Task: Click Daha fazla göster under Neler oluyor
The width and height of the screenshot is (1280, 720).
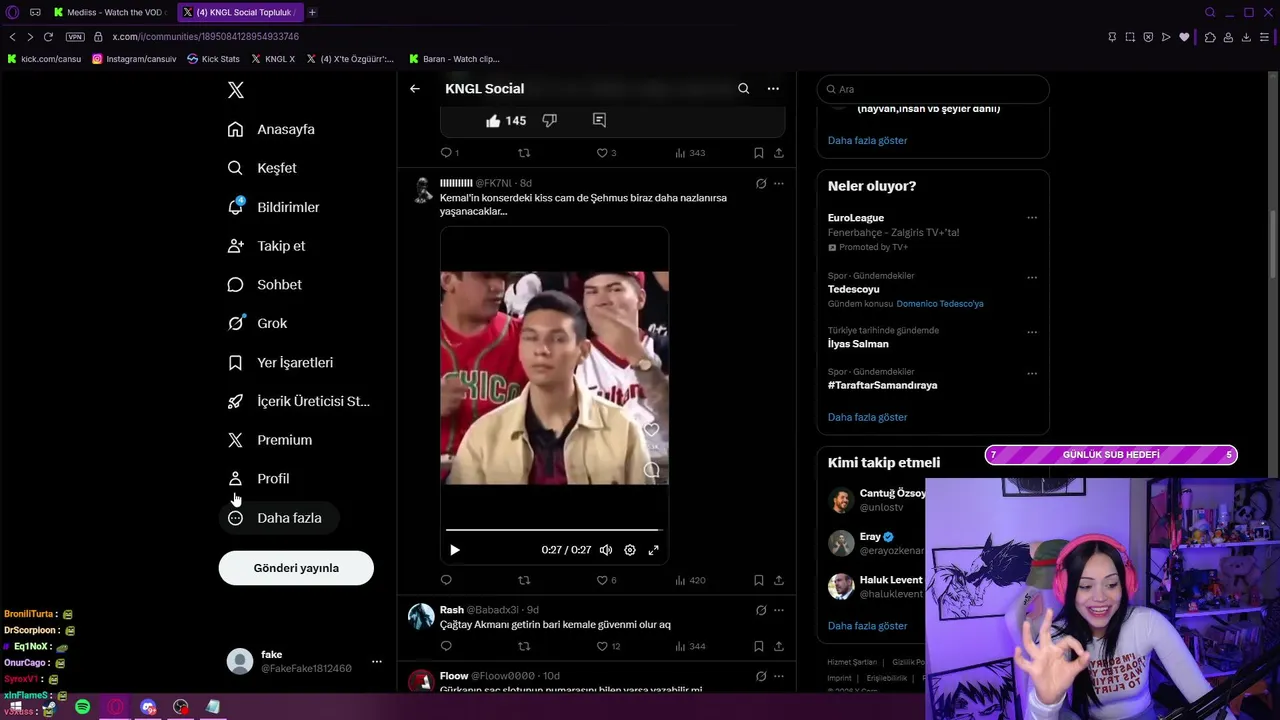Action: coord(867,417)
